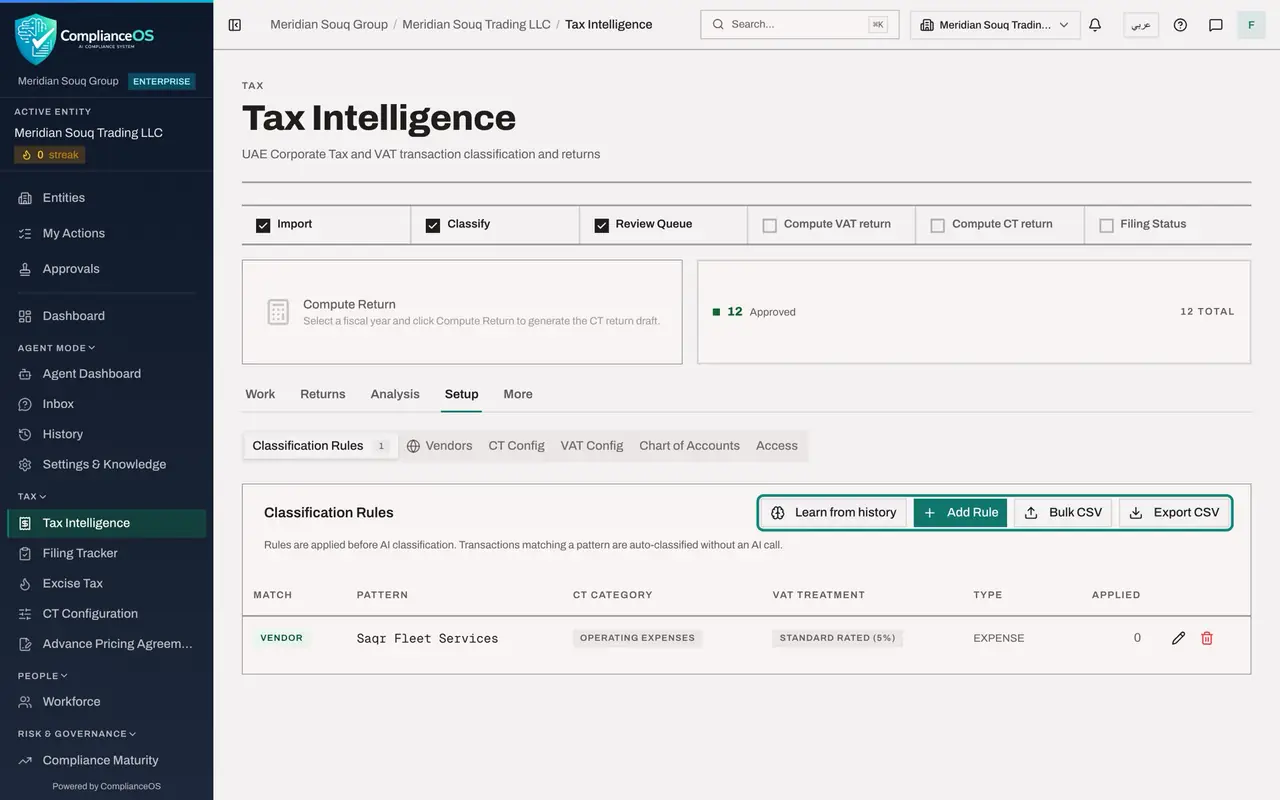Switch the language to Arabic

click(x=1141, y=25)
